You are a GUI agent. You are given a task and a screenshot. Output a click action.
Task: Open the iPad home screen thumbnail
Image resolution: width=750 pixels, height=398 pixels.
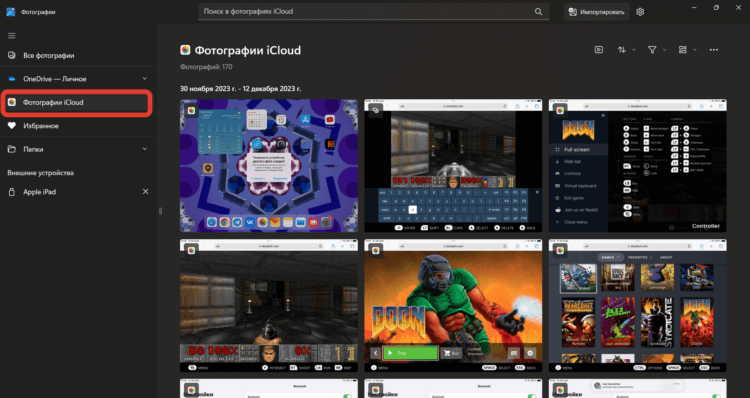269,166
